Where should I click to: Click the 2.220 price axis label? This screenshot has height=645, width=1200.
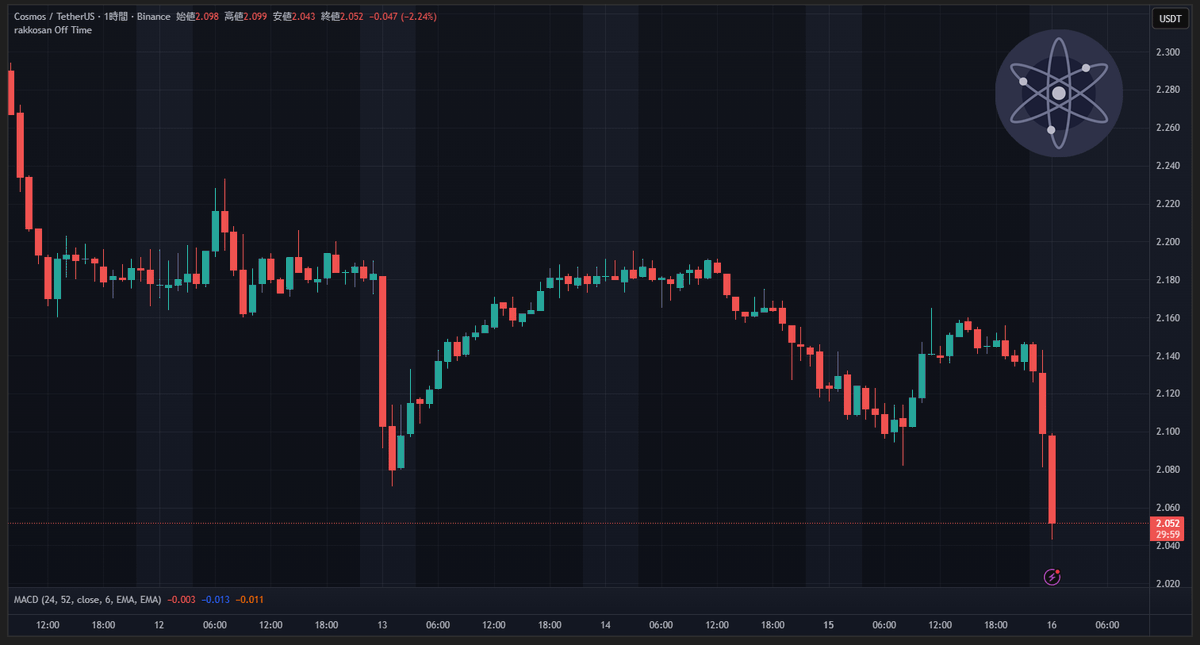click(x=1167, y=204)
